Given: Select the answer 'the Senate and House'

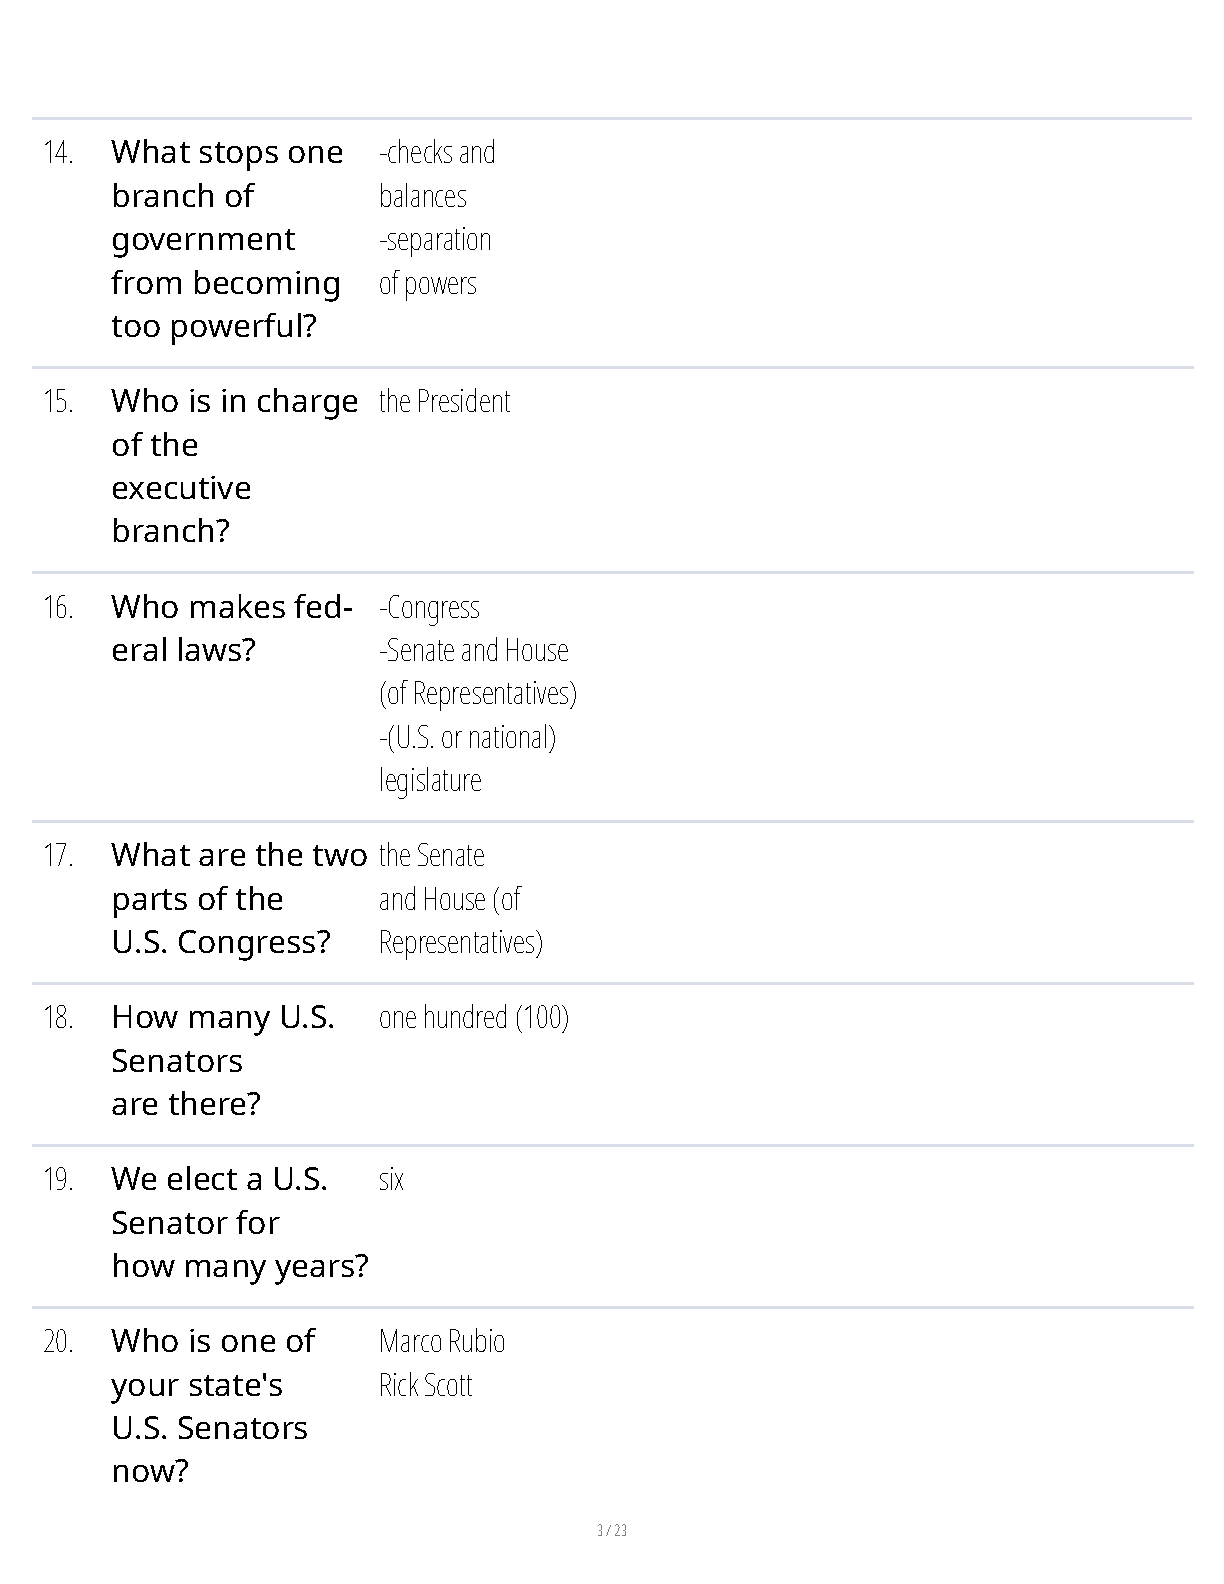Looking at the screenshot, I should coord(460,898).
